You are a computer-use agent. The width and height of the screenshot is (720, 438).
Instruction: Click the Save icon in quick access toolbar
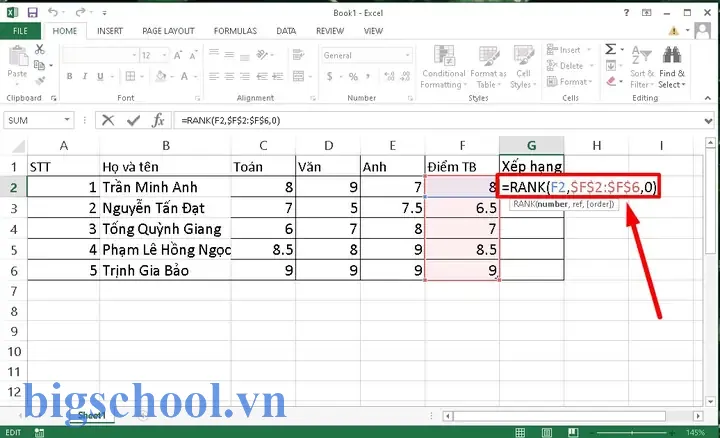pyautogui.click(x=32, y=12)
